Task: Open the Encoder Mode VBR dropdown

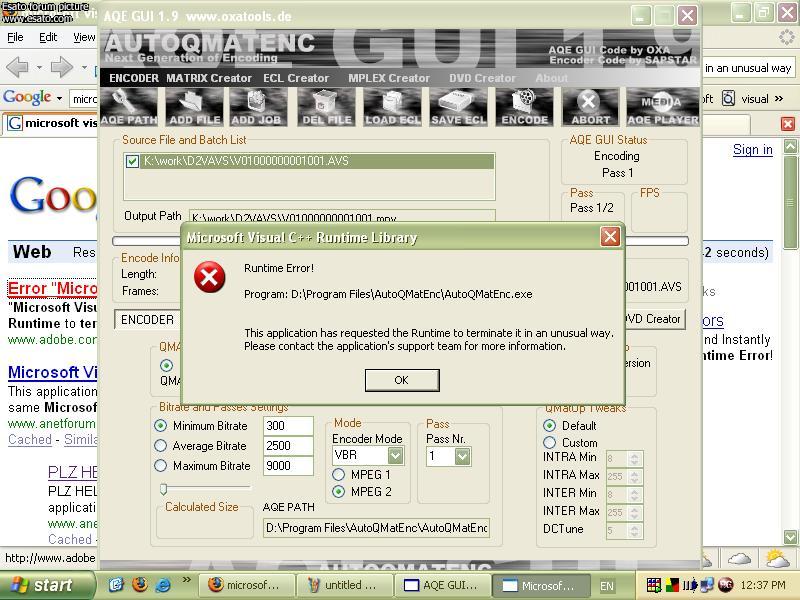Action: (x=395, y=455)
